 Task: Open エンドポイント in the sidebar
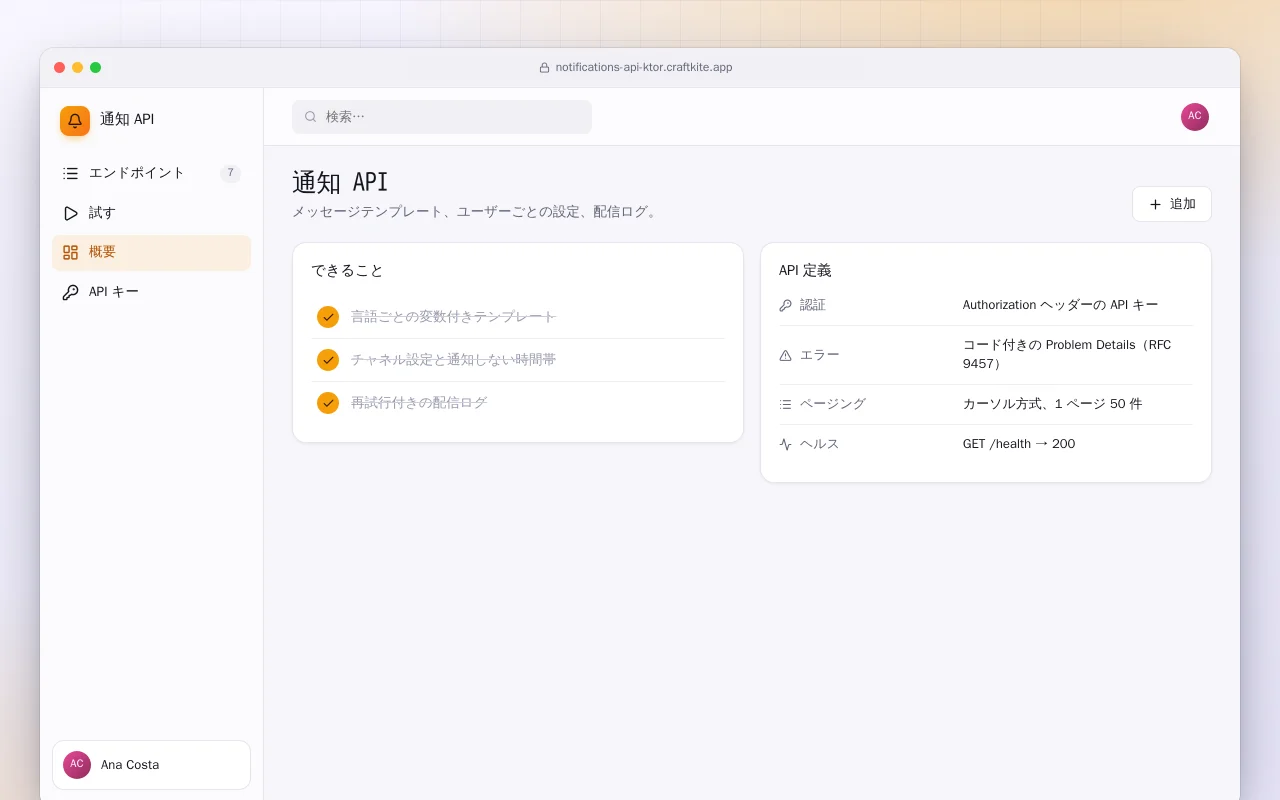point(151,173)
